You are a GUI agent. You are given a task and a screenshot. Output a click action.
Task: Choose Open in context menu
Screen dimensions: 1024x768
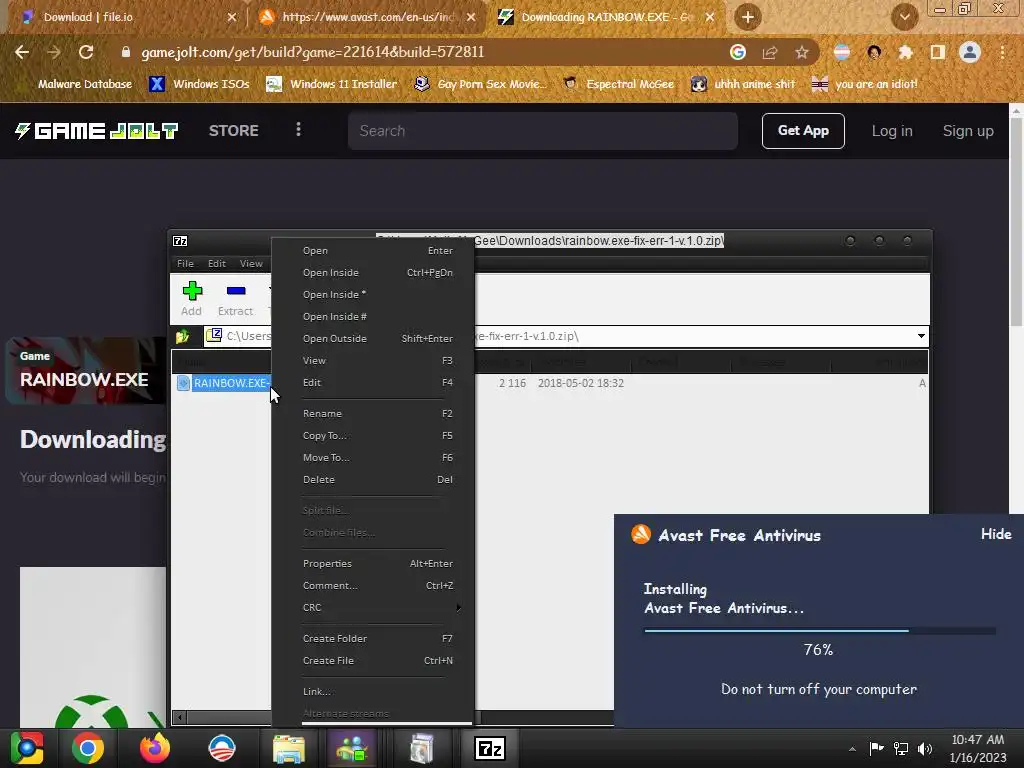click(x=373, y=250)
